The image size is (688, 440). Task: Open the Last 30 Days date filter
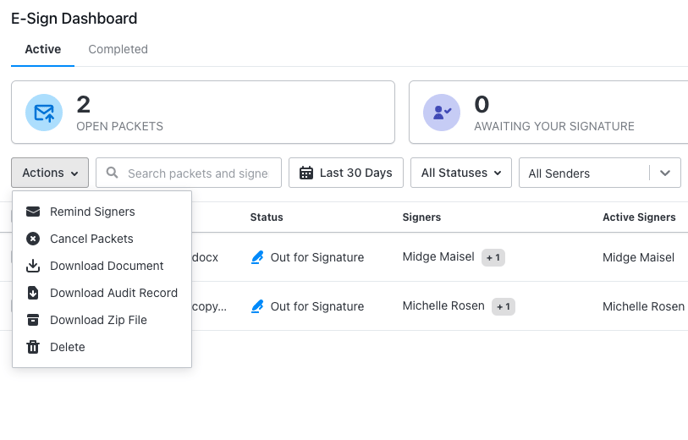346,173
